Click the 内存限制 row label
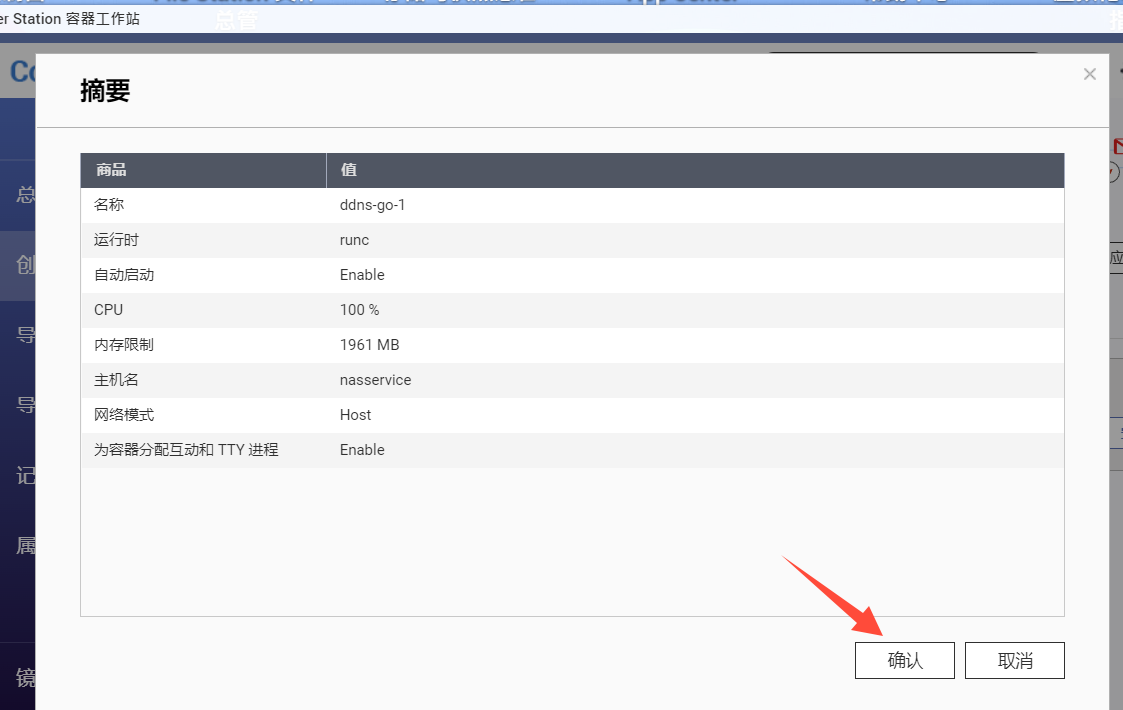This screenshot has width=1123, height=710. (x=124, y=345)
